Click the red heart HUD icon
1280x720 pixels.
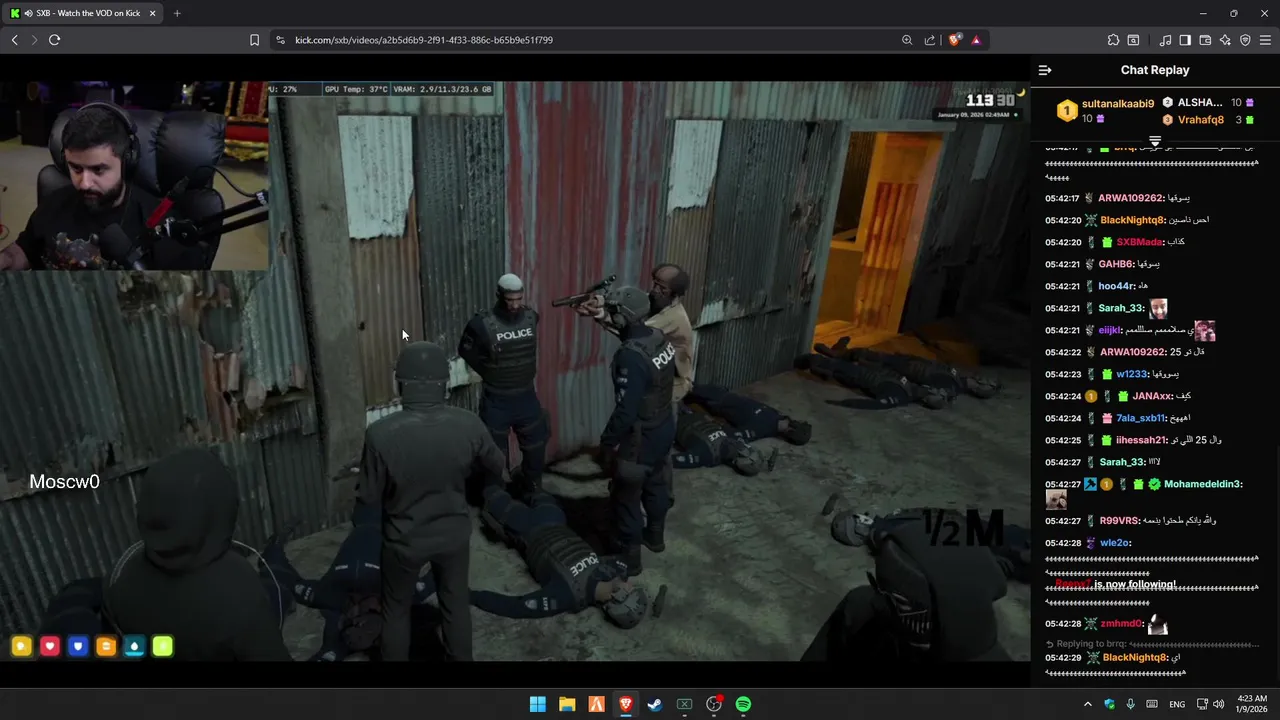50,647
